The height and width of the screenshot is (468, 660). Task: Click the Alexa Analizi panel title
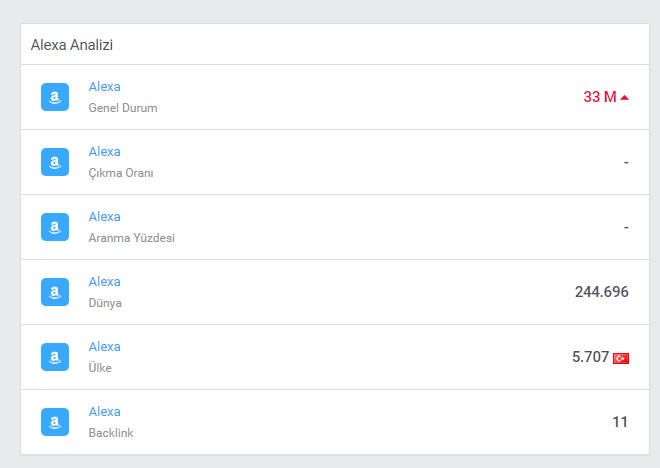pos(72,45)
